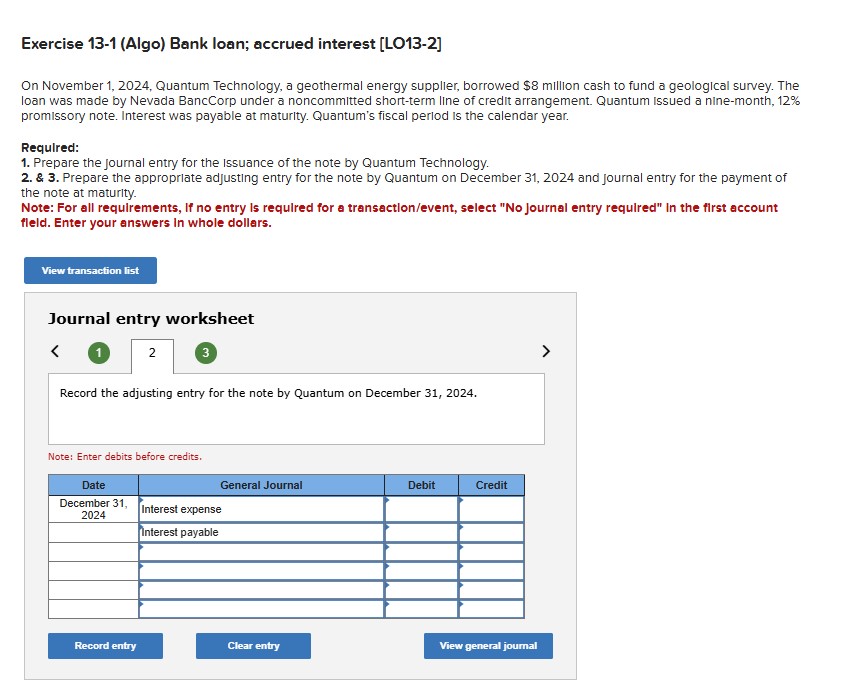Click the Interest expense account cell
This screenshot has height=680, width=842.
point(260,509)
